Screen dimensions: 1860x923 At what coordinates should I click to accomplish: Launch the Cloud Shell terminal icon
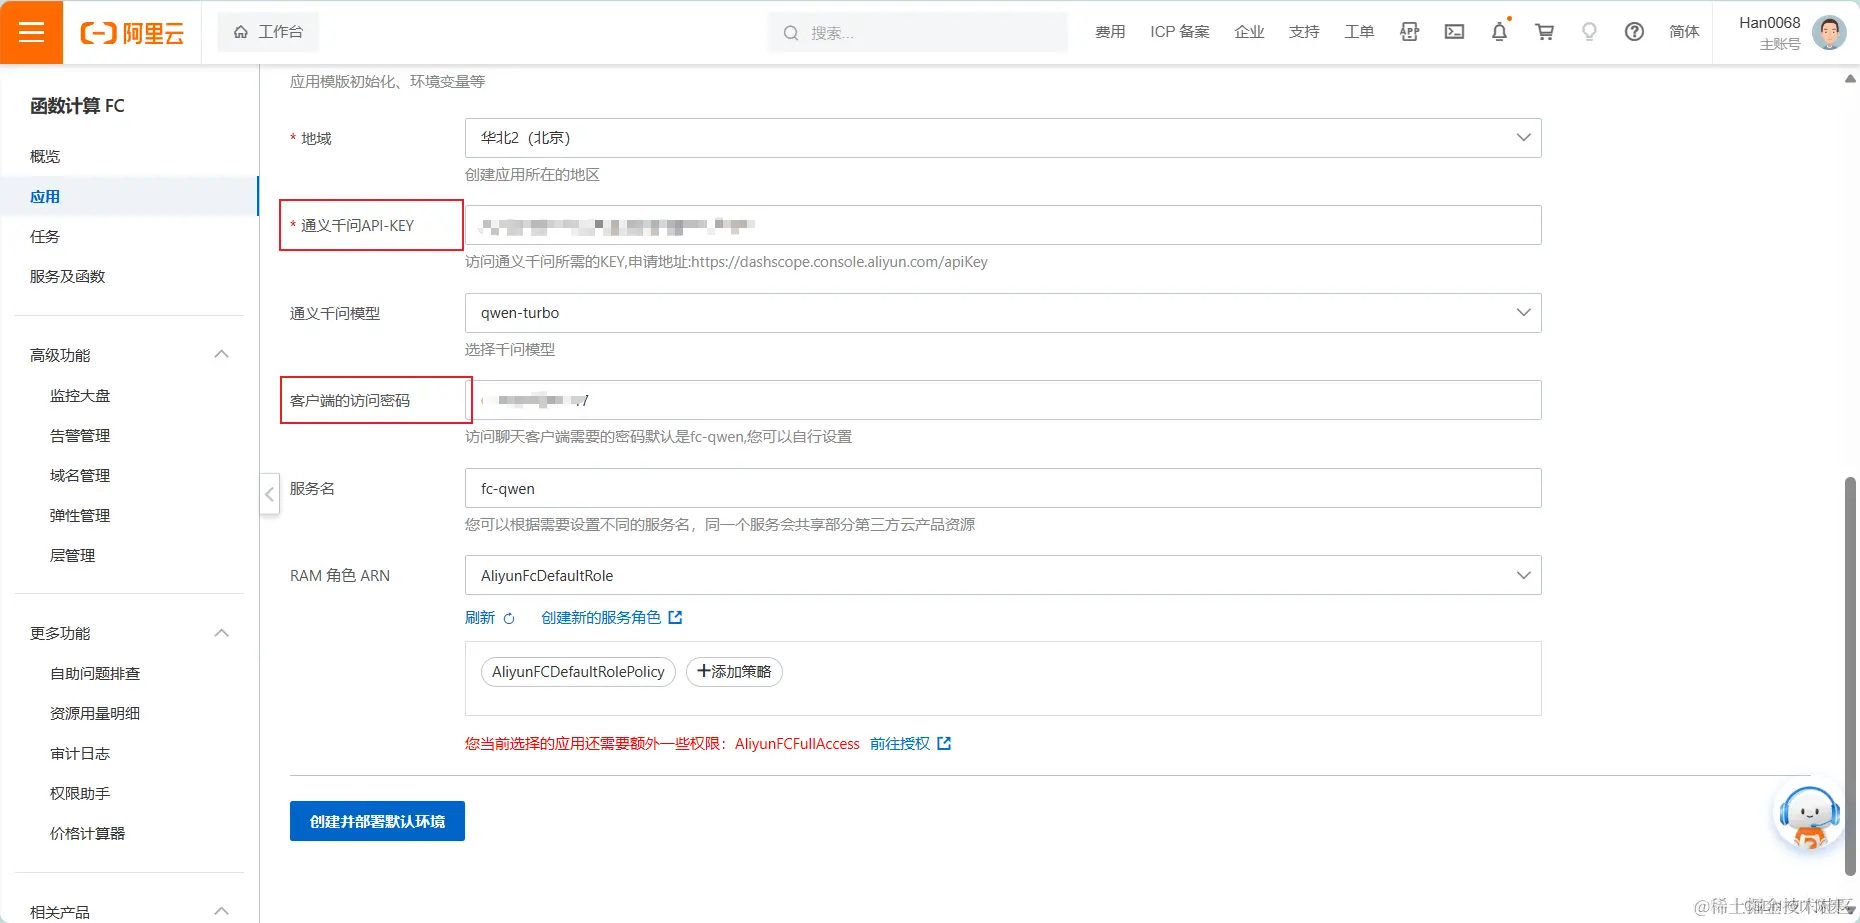click(1454, 32)
